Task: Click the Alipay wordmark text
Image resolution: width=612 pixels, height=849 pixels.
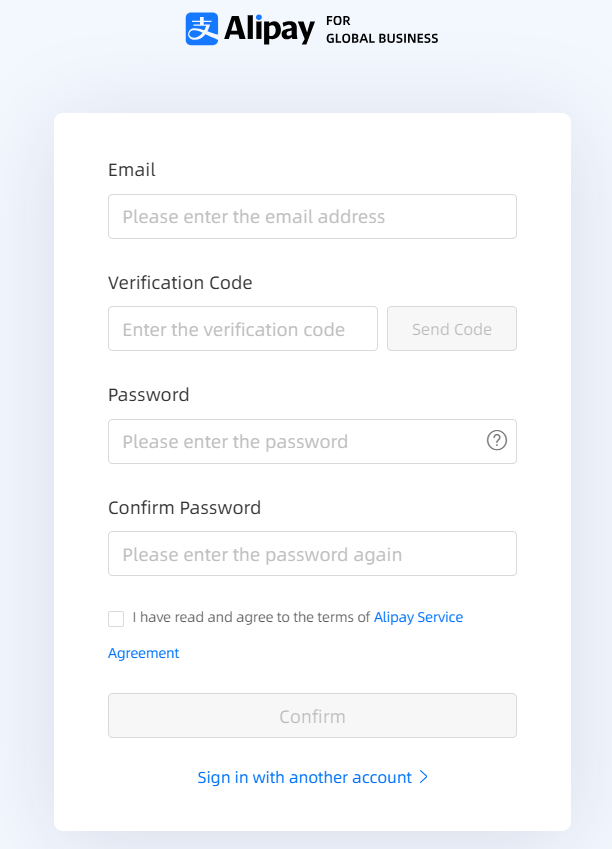Action: point(269,29)
